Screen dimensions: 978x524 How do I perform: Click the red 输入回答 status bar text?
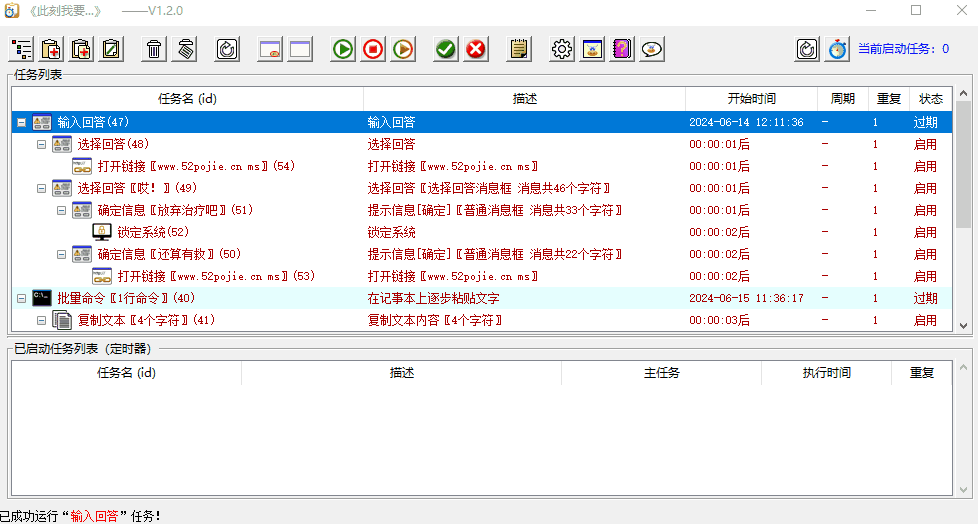click(94, 516)
